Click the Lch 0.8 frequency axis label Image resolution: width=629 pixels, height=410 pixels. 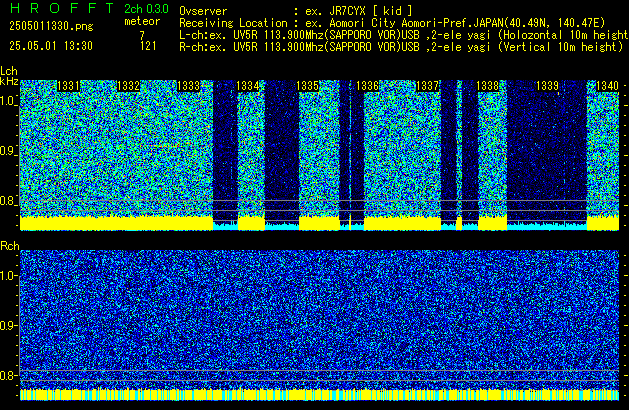pyautogui.click(x=8, y=201)
